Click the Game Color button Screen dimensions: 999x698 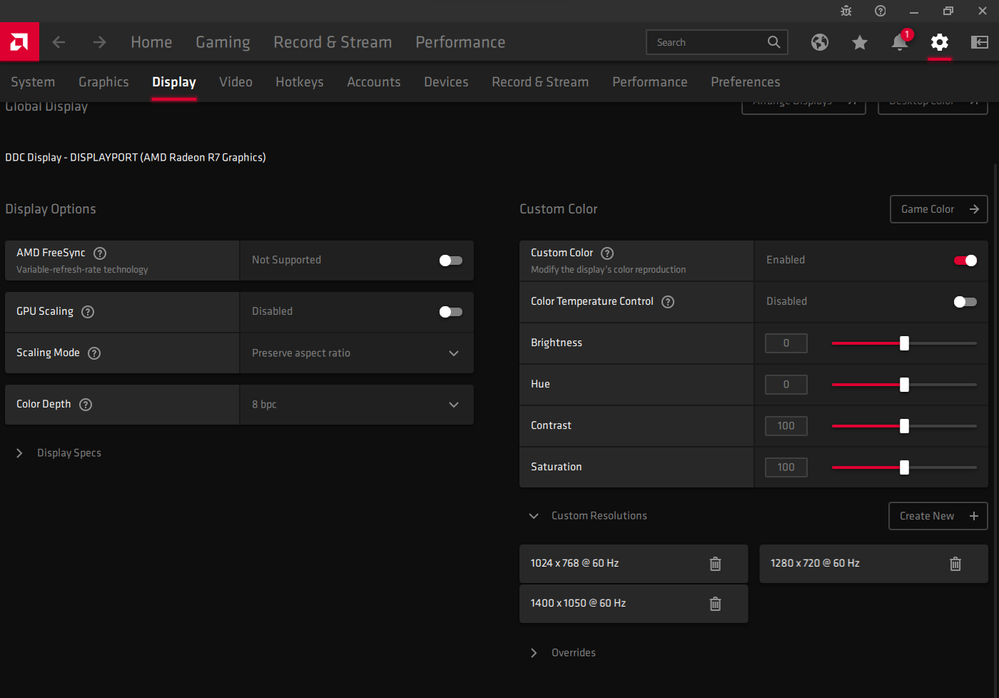[938, 210]
